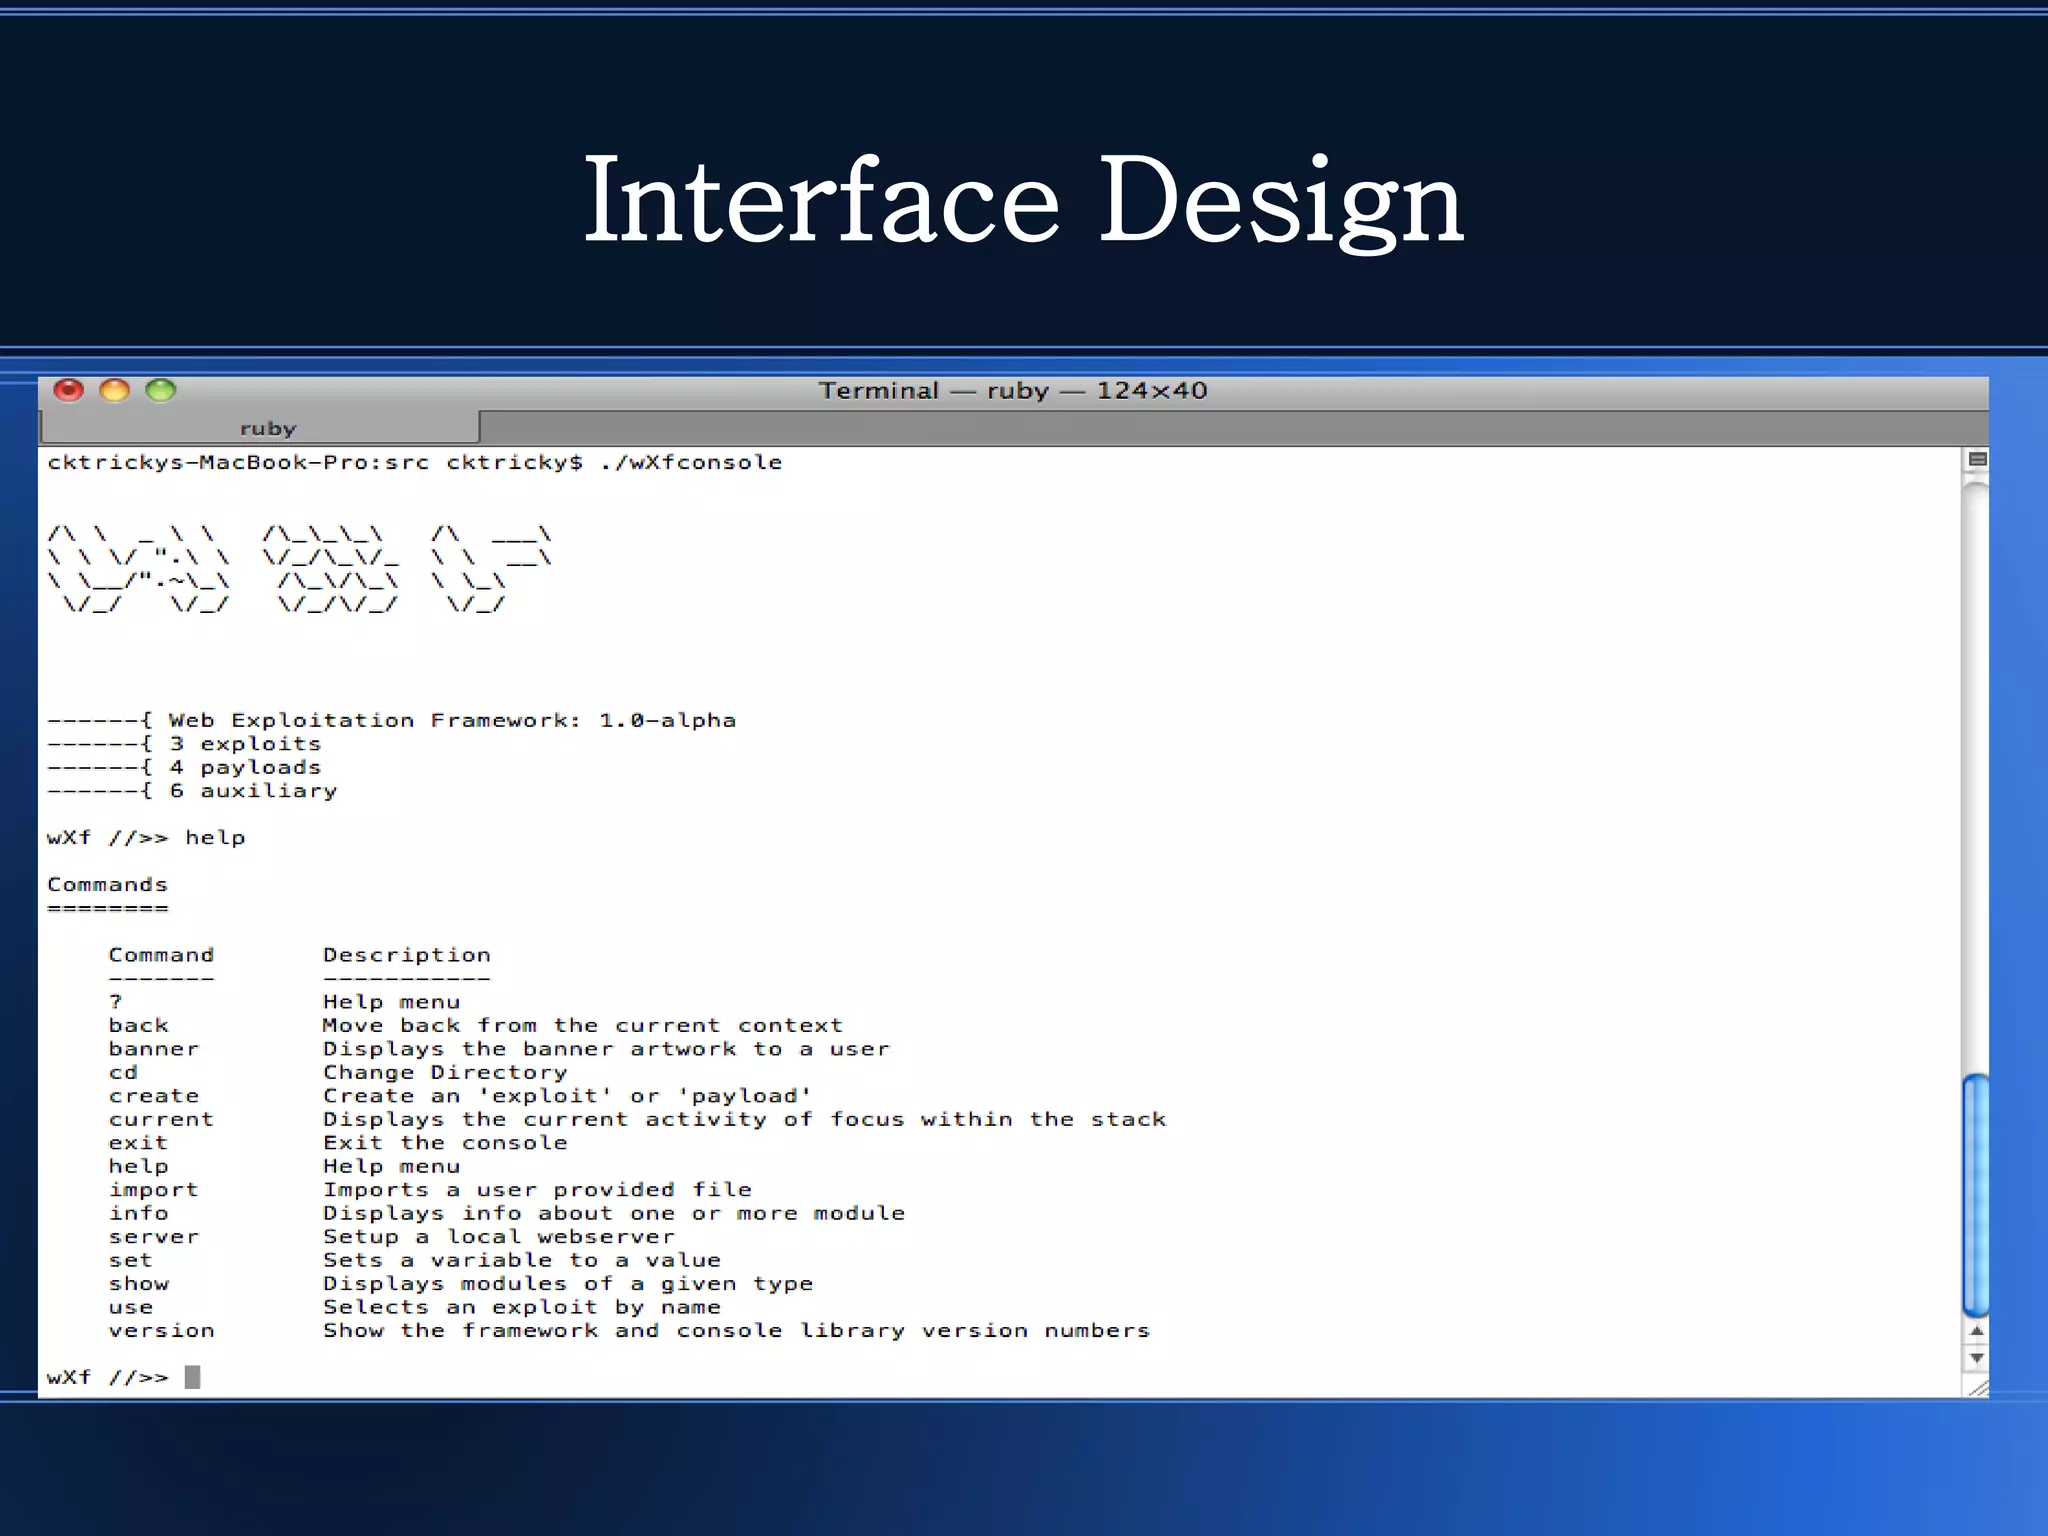Click the 'current' command entry
Image resolution: width=2048 pixels, height=1536 pixels.
161,1119
